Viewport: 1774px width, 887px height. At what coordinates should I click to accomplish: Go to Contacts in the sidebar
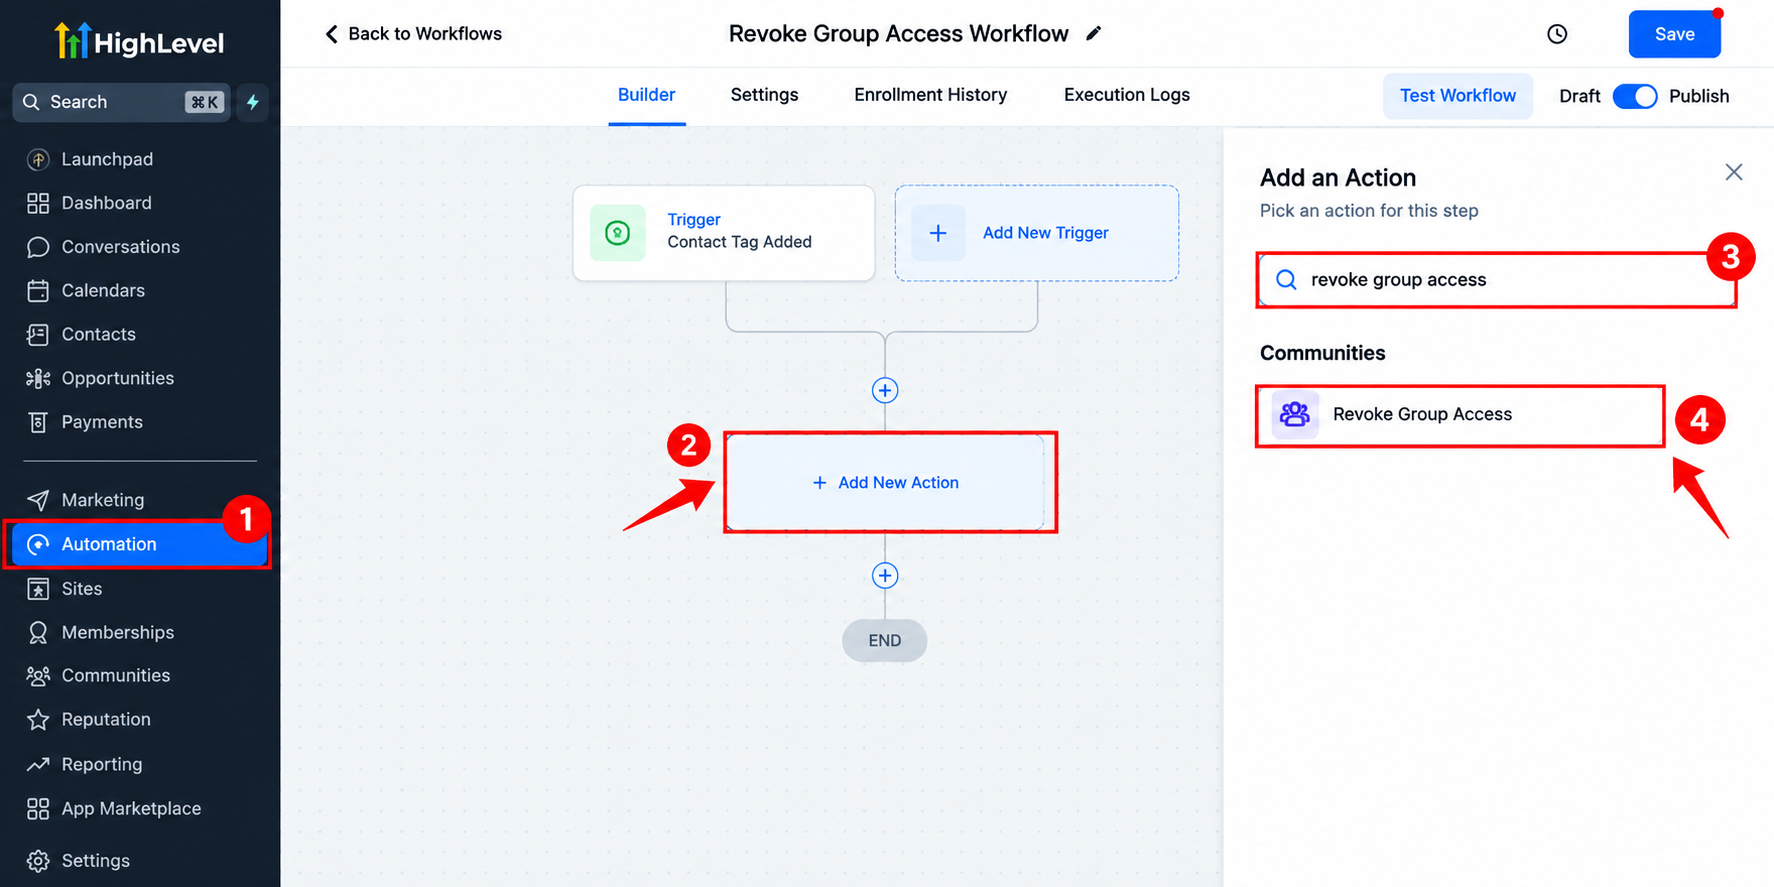click(x=98, y=335)
